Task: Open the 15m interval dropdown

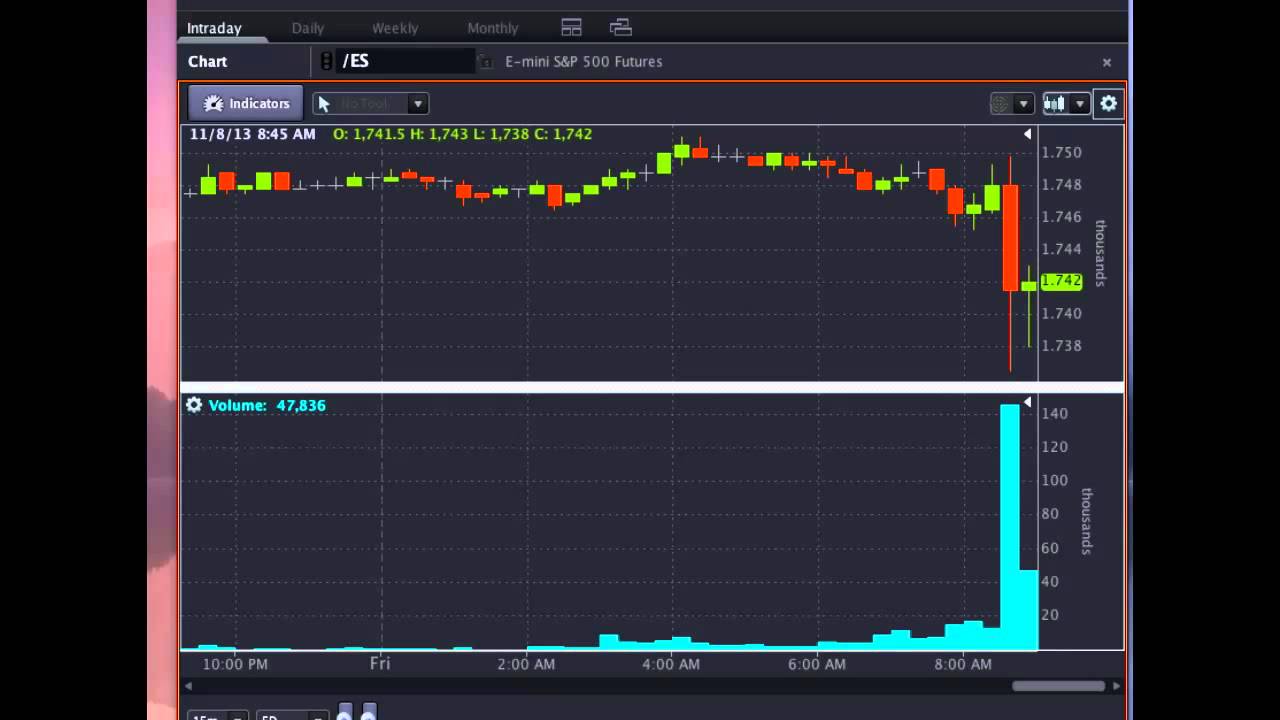Action: (x=219, y=715)
